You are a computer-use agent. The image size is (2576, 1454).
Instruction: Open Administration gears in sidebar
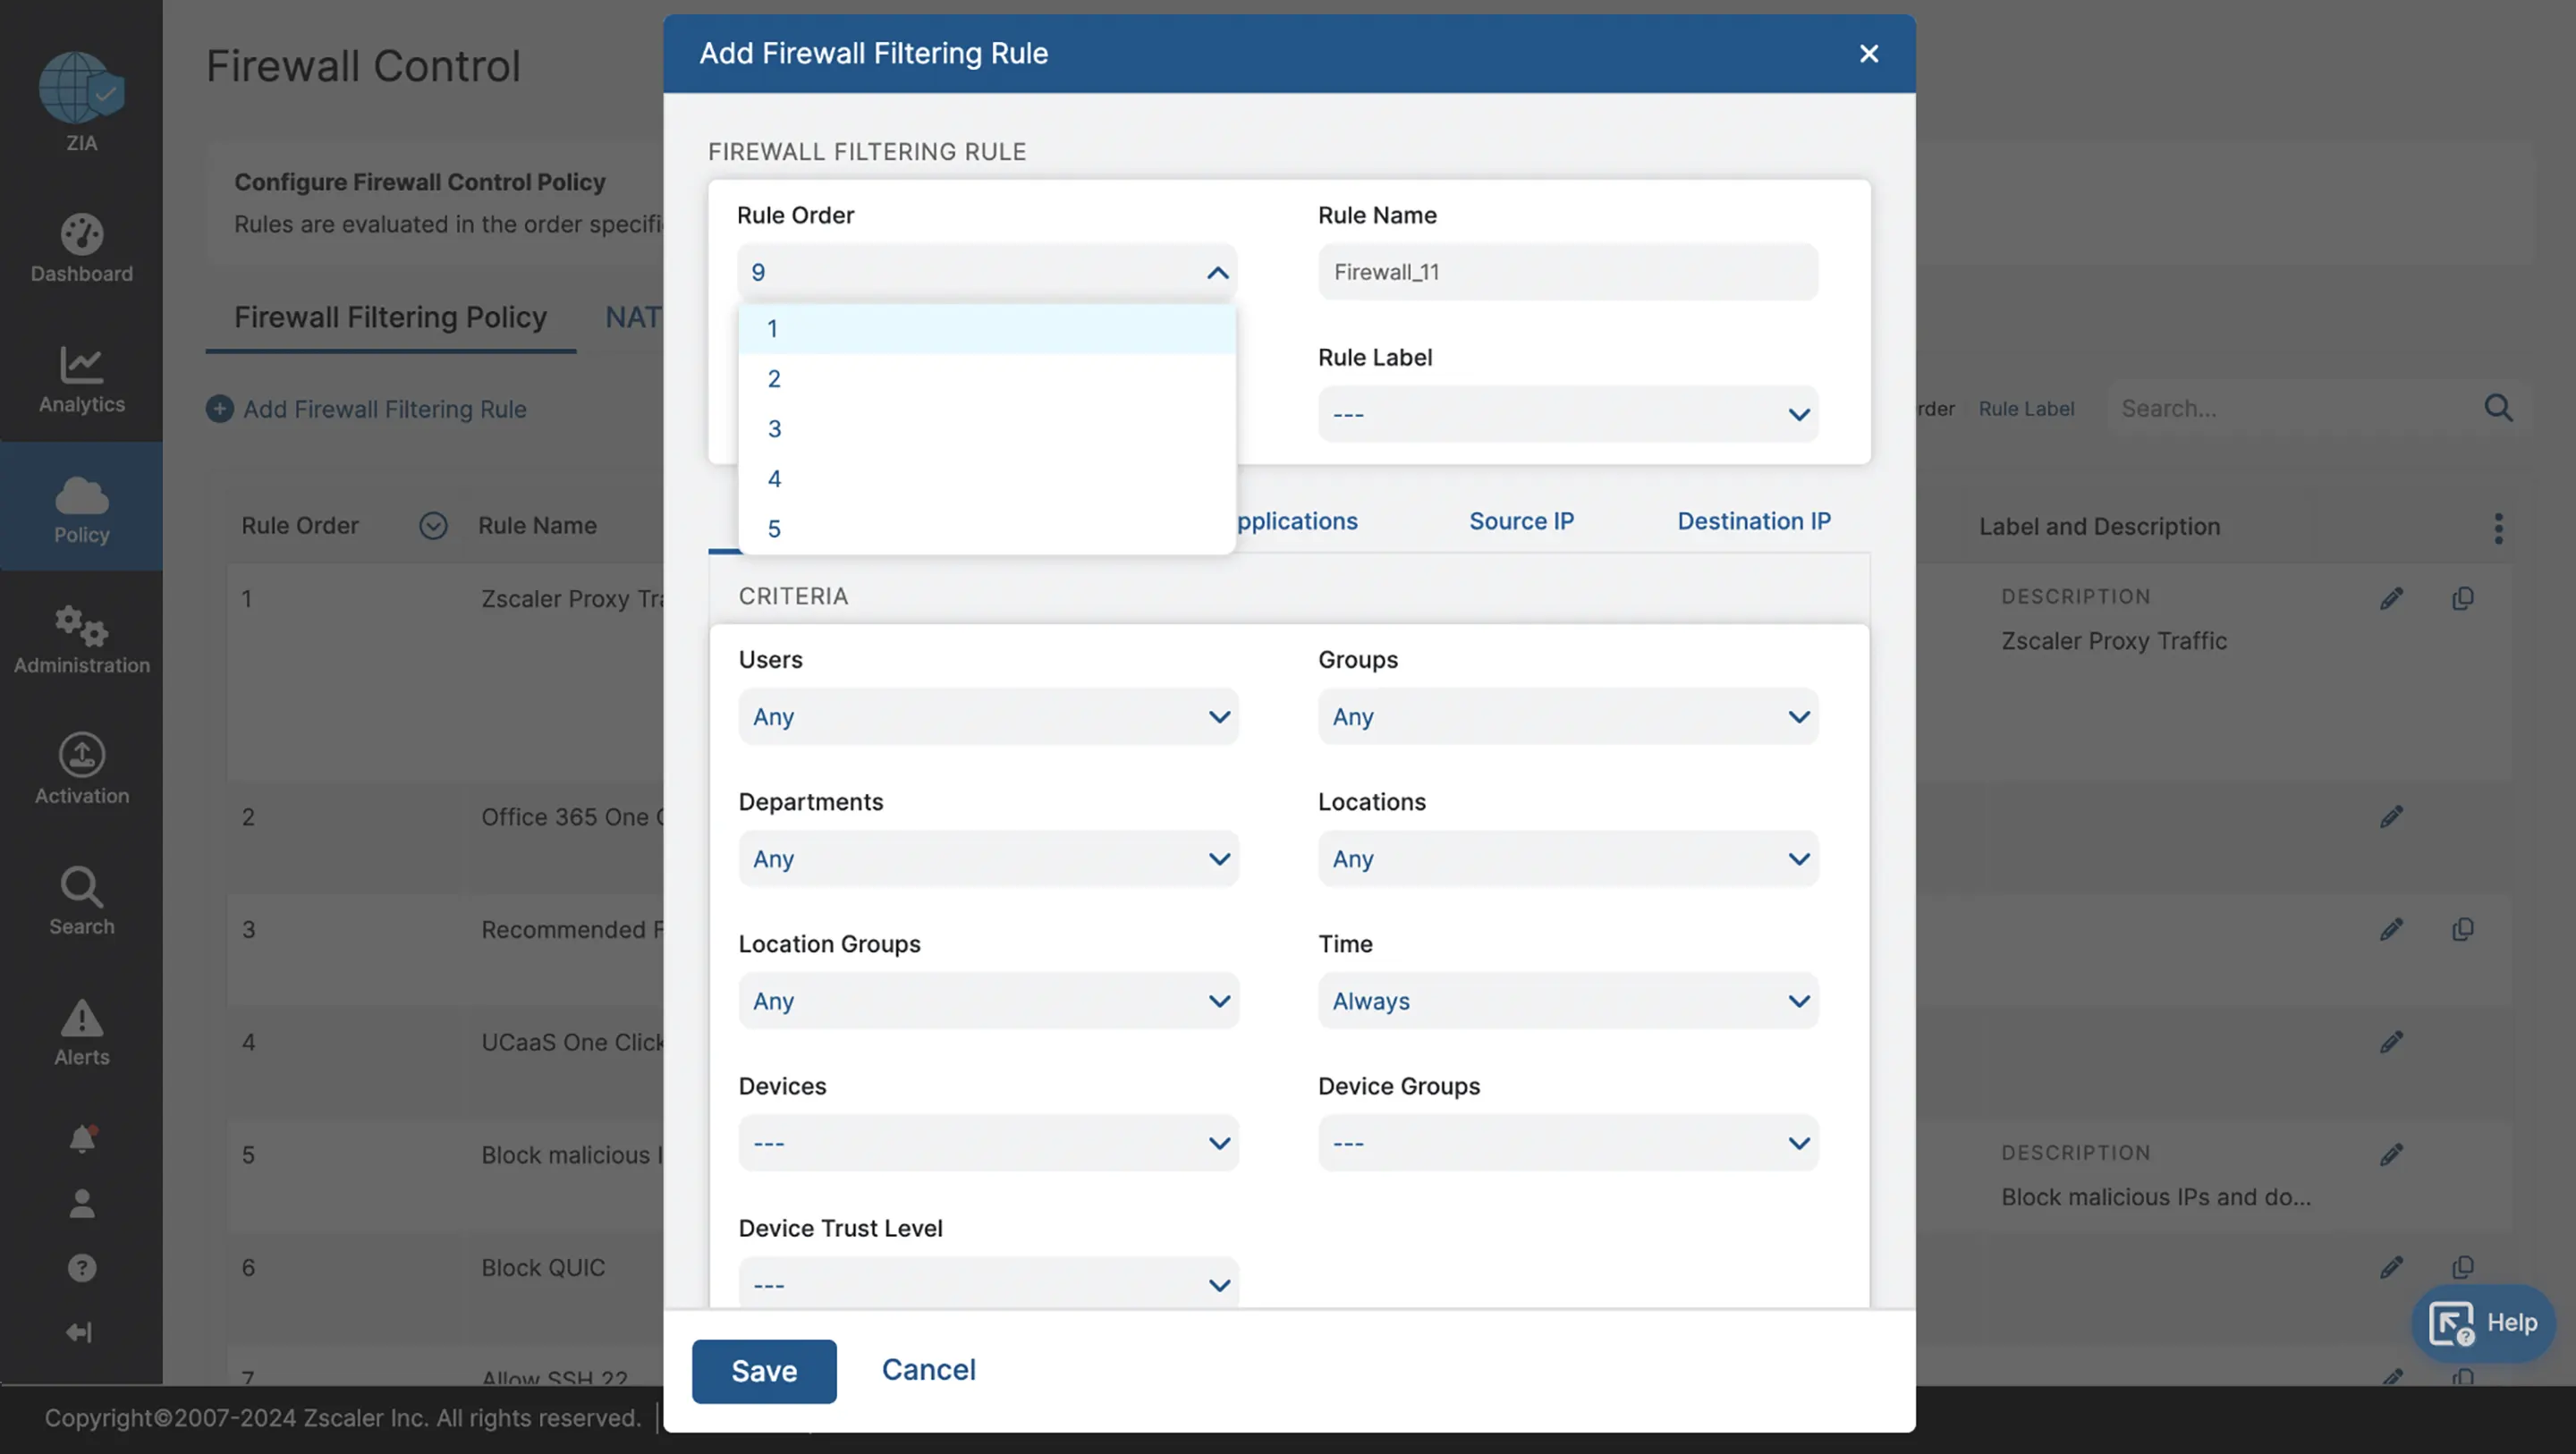(81, 640)
